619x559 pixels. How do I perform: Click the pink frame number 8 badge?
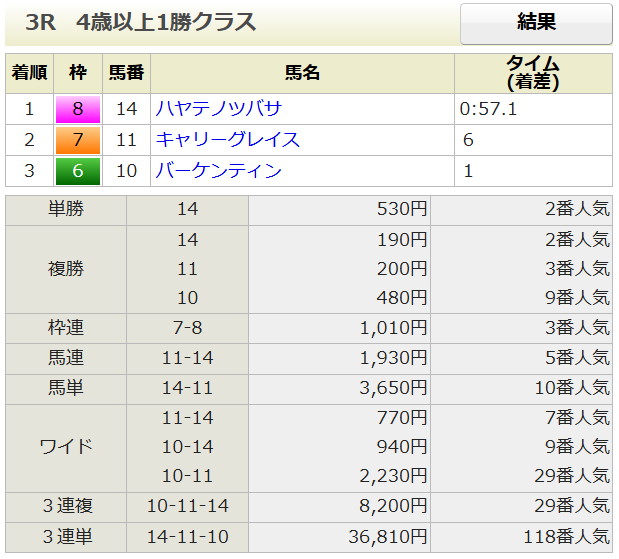point(78,109)
